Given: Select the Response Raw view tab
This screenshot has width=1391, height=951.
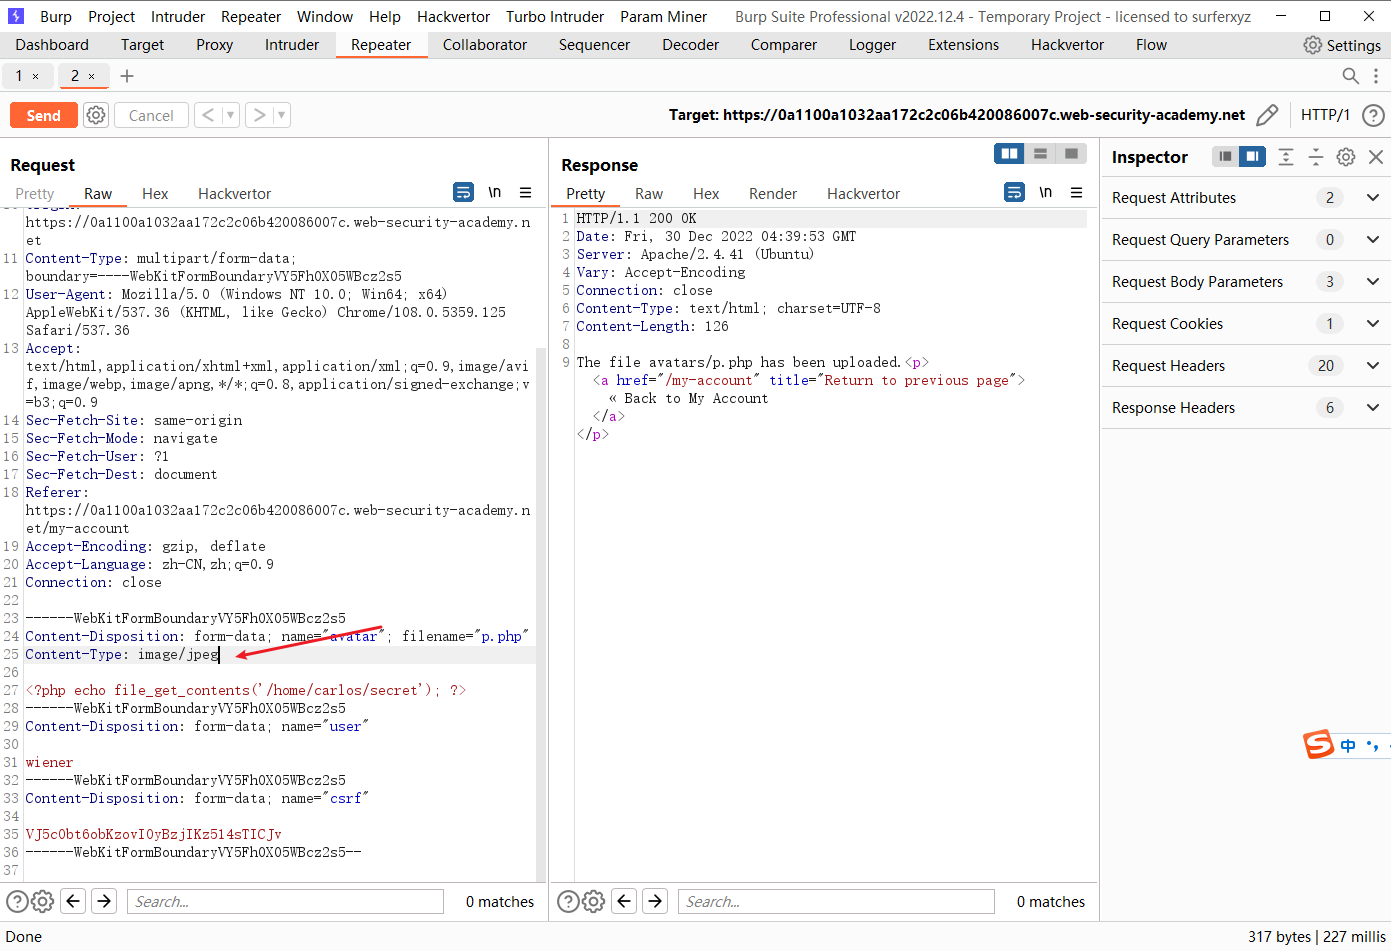Looking at the screenshot, I should click(649, 194).
